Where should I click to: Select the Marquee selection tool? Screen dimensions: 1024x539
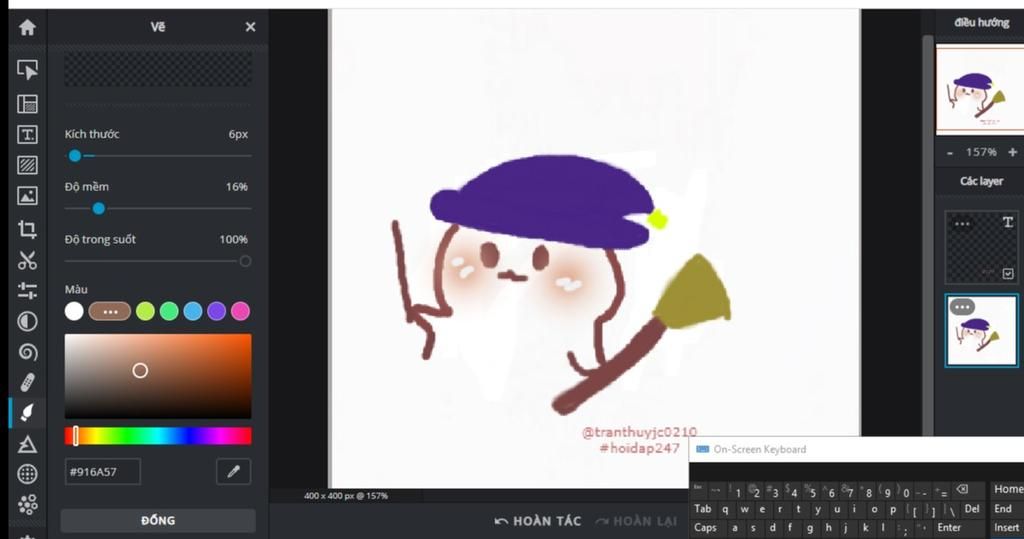coord(27,104)
